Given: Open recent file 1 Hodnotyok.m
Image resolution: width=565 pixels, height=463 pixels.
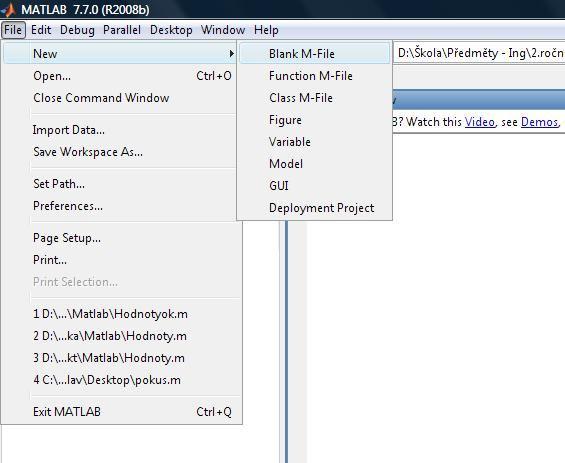Looking at the screenshot, I should tap(122, 314).
